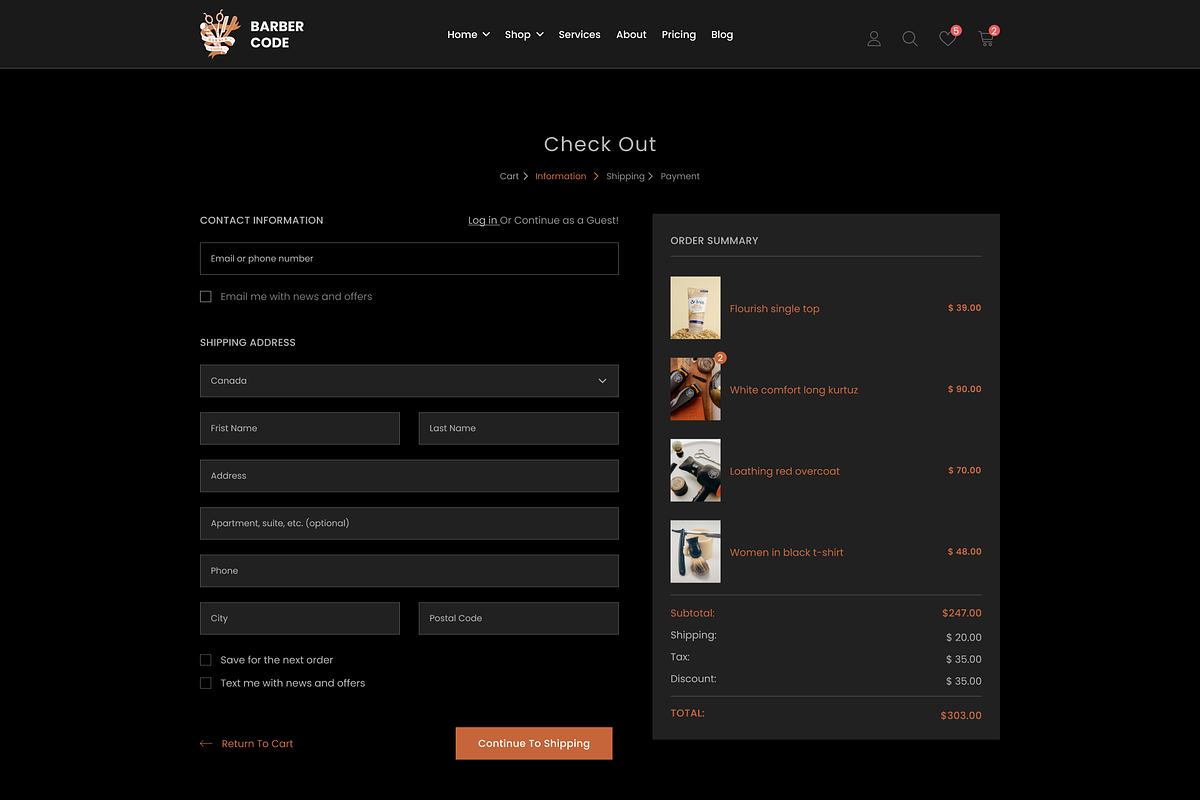
Task: Expand the Shop menu arrow
Action: [540, 34]
